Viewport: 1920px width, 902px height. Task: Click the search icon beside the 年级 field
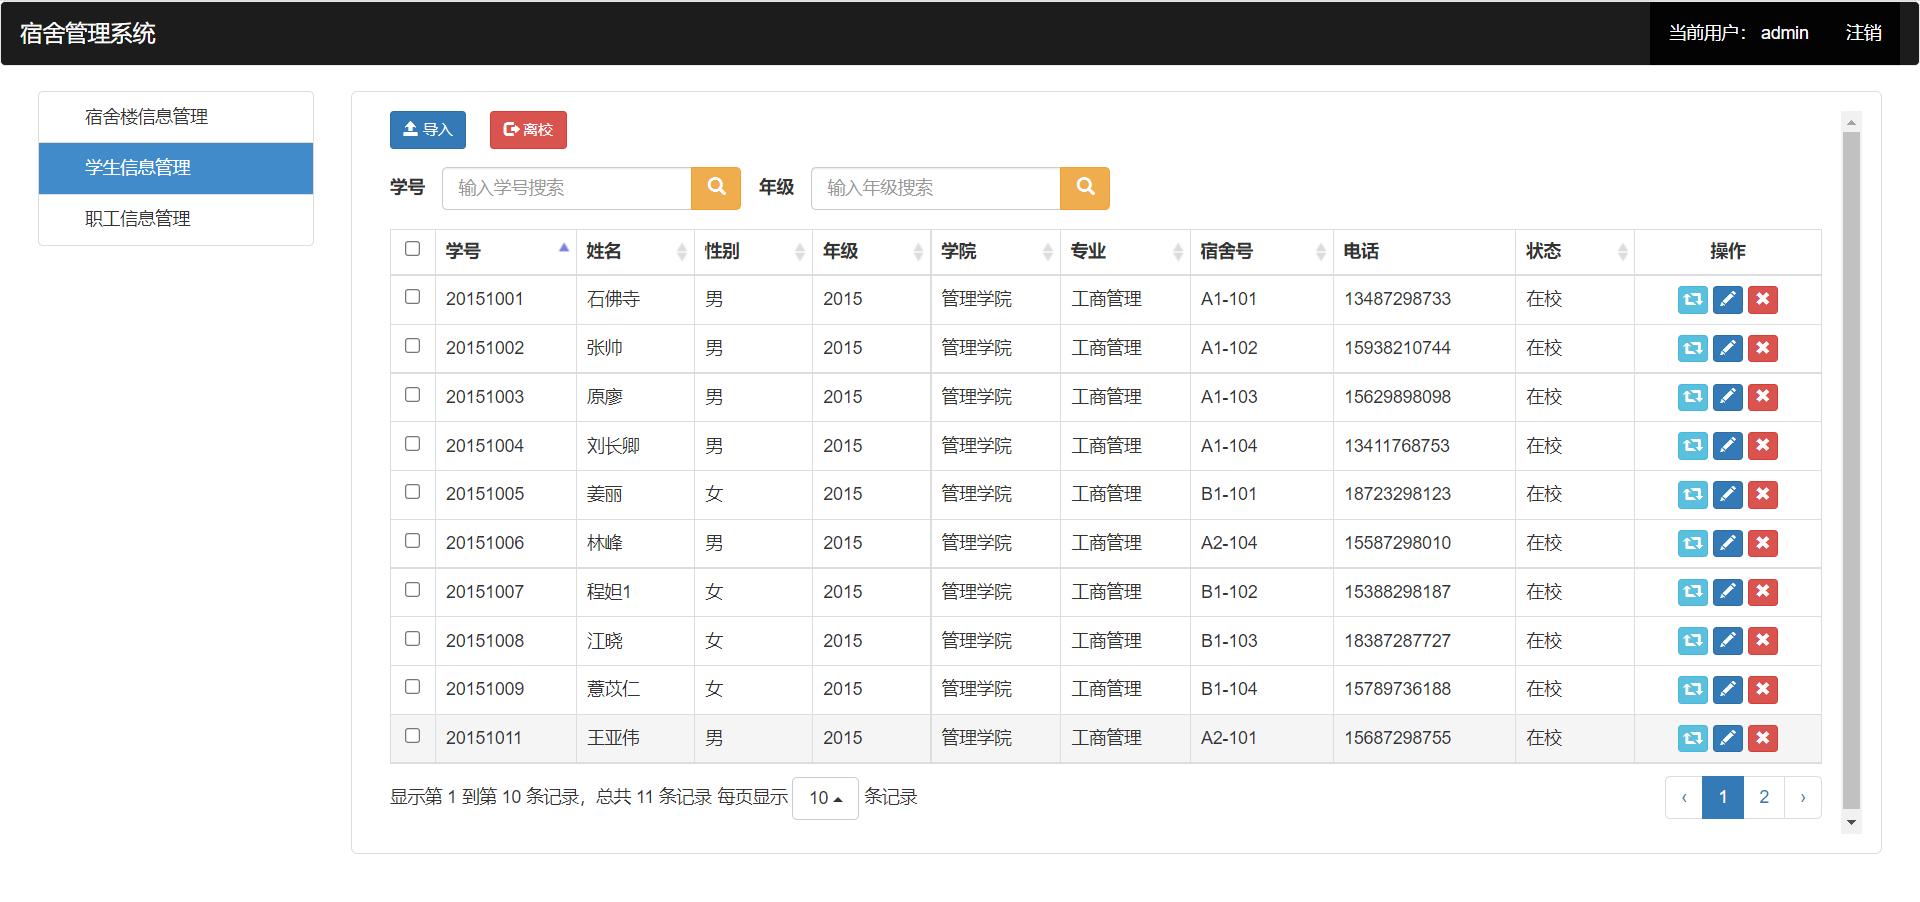(x=1085, y=188)
